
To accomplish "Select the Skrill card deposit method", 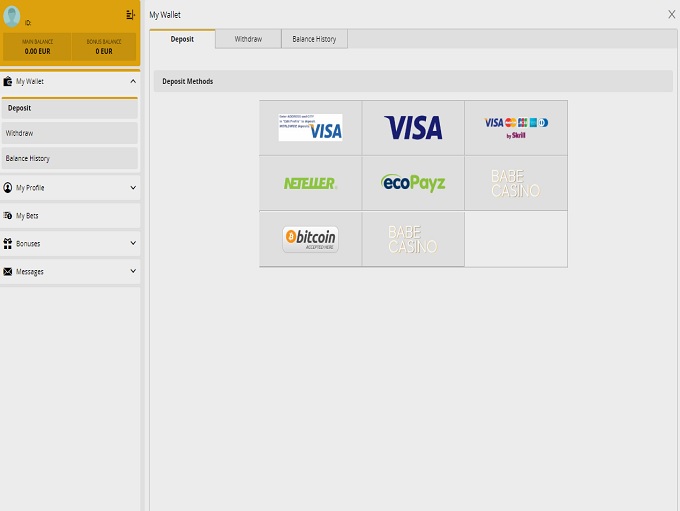I will point(516,127).
